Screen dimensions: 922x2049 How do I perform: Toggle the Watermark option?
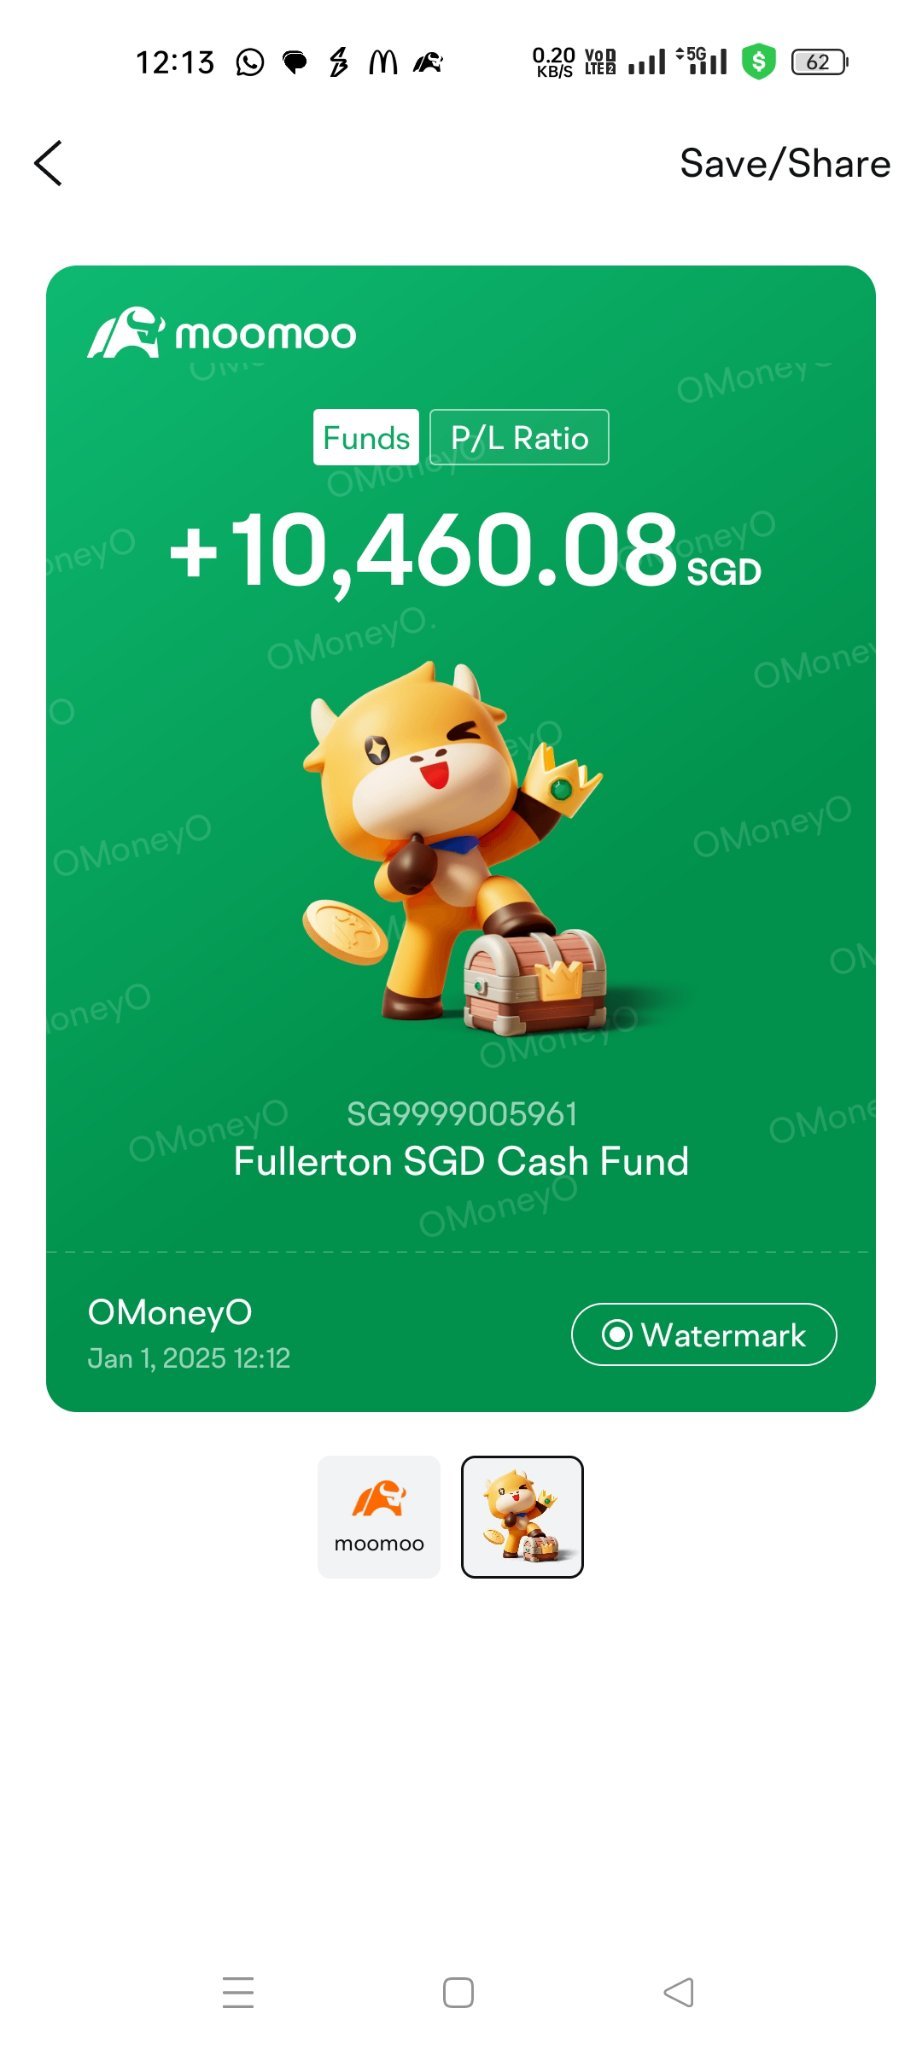[704, 1334]
